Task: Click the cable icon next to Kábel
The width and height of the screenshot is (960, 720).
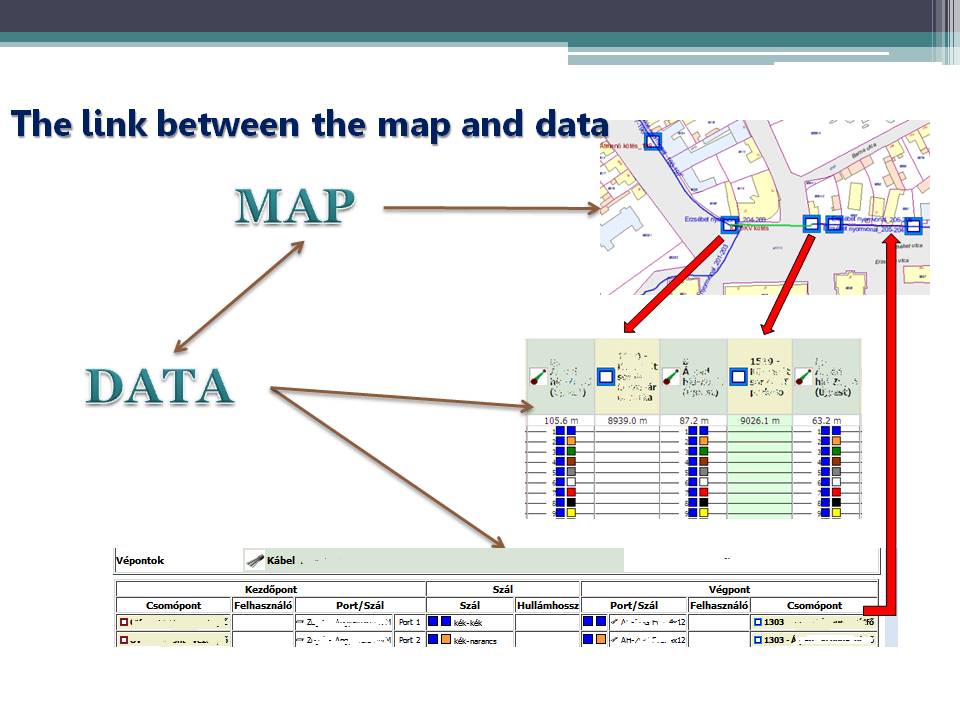Action: [255, 560]
